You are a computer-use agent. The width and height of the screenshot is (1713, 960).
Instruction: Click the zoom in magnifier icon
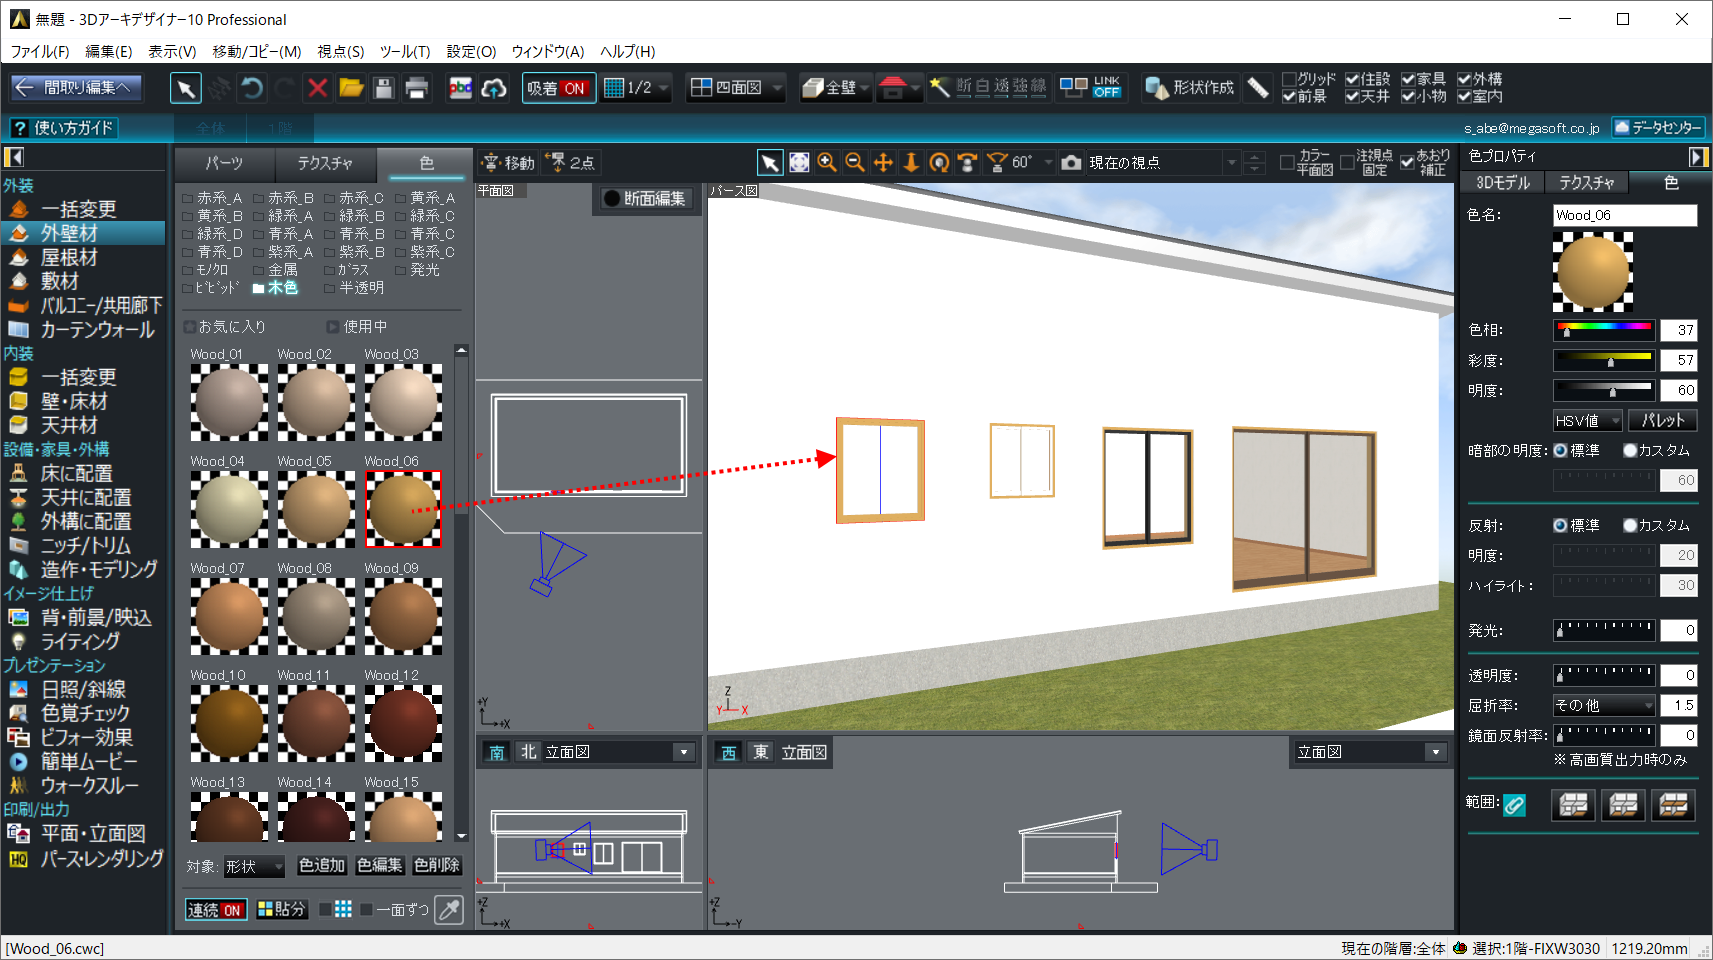pyautogui.click(x=827, y=162)
